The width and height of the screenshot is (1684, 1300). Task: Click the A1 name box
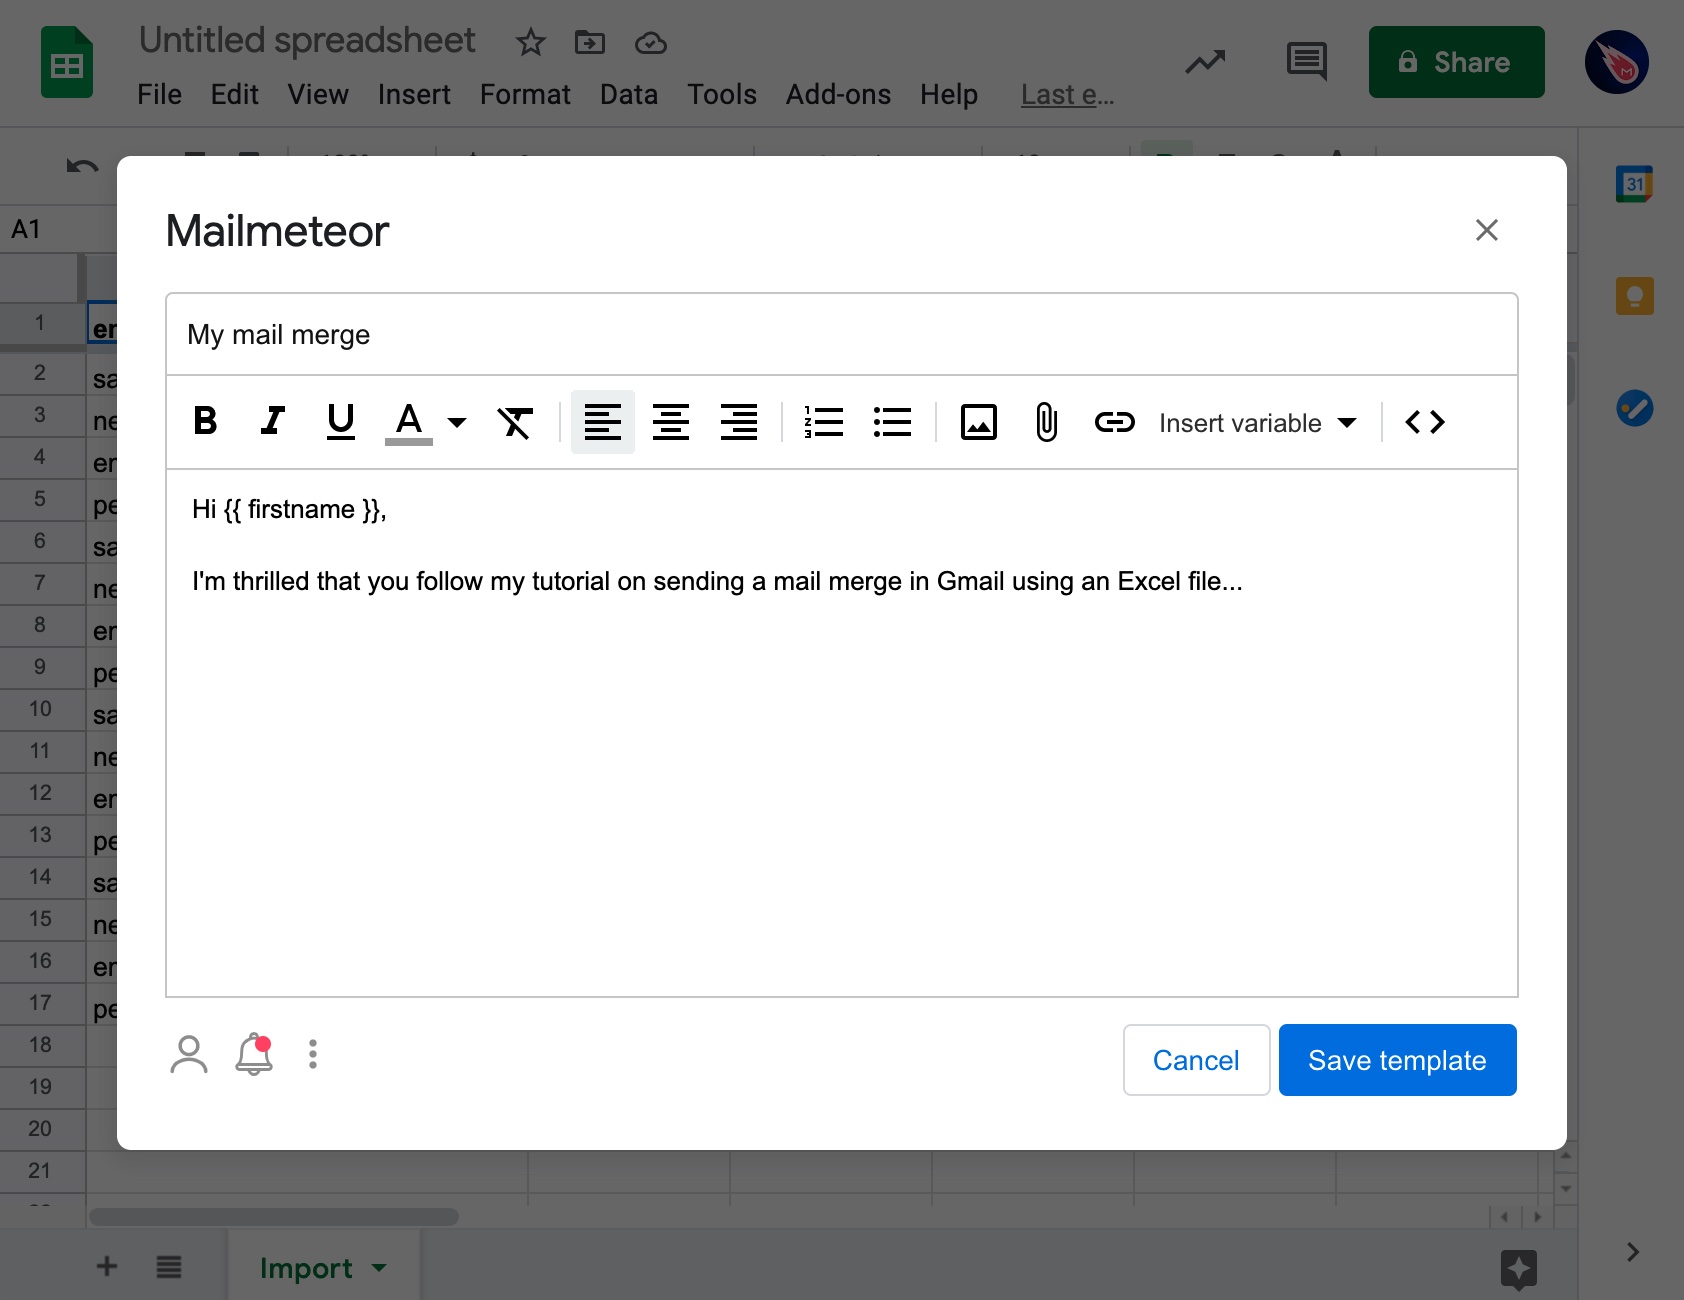pos(58,229)
